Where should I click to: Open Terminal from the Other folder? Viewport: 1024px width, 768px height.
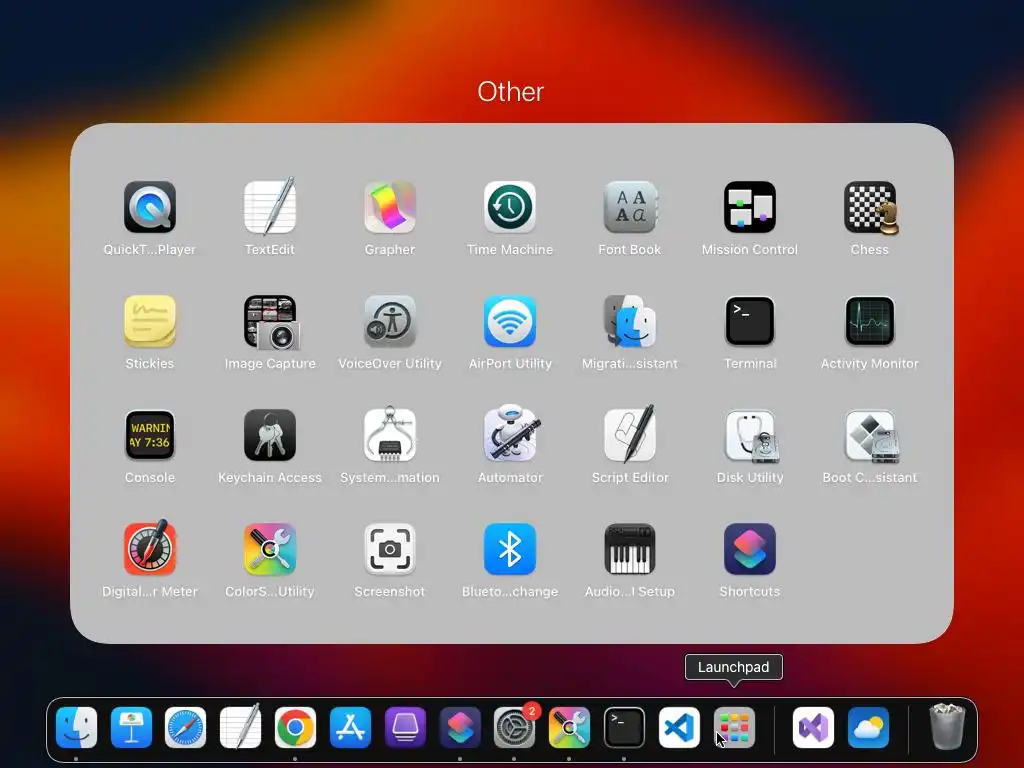[x=750, y=321]
